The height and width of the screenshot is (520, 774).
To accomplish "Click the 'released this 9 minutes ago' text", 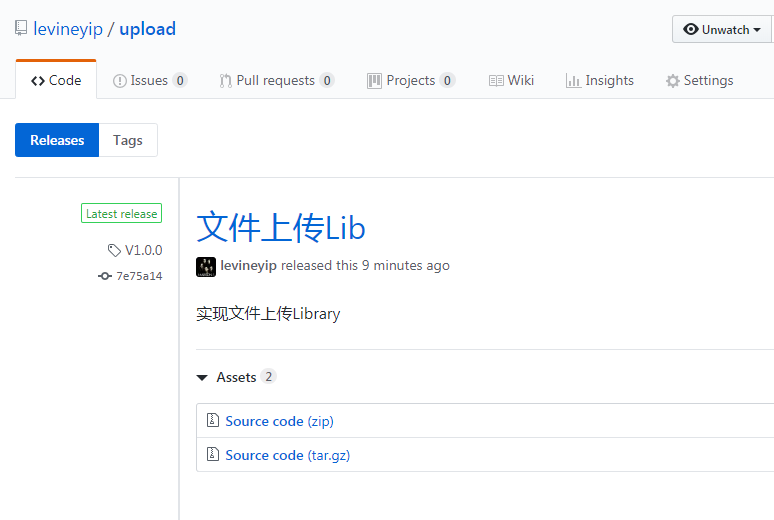I will (x=365, y=266).
